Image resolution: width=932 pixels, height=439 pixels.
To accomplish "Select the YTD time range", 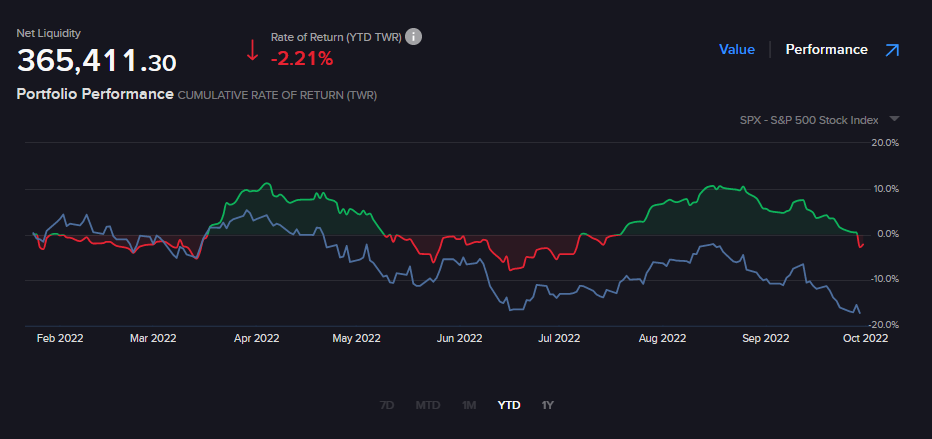I will click(509, 405).
